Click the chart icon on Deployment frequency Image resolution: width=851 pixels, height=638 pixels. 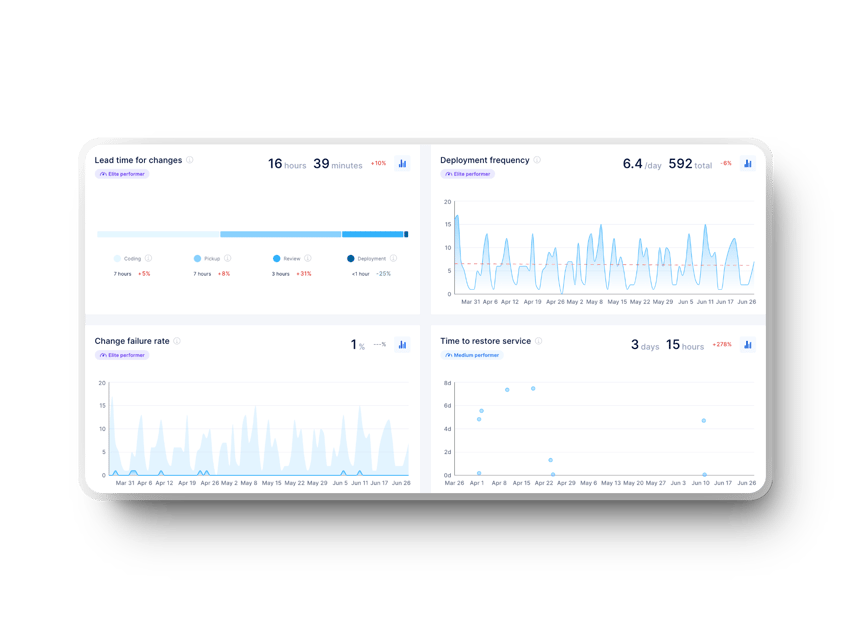tap(750, 163)
